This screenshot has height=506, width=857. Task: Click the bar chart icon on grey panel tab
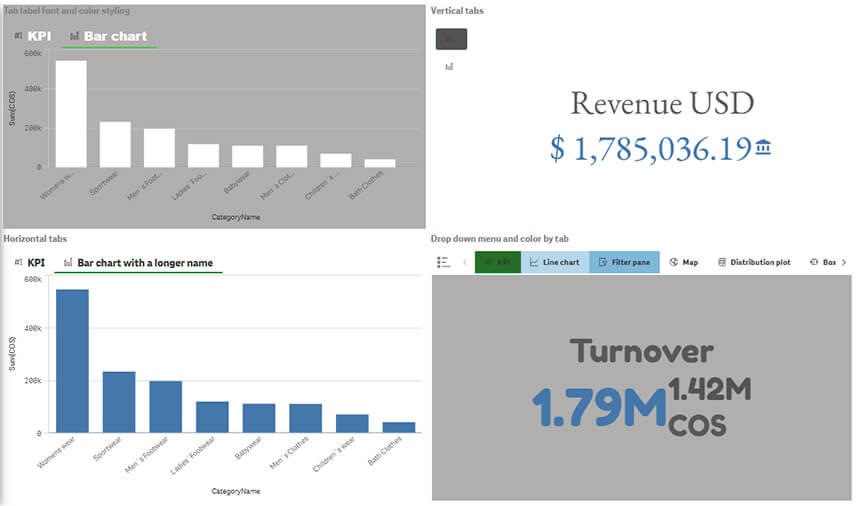75,36
